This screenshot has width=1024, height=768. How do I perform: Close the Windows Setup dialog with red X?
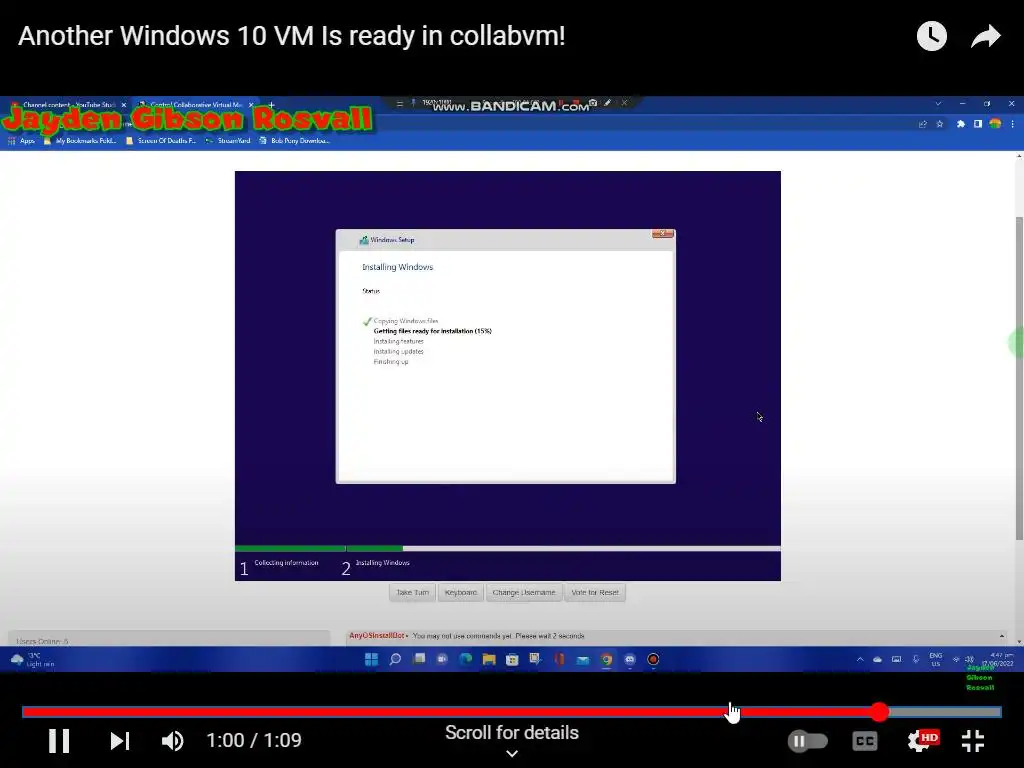click(662, 234)
